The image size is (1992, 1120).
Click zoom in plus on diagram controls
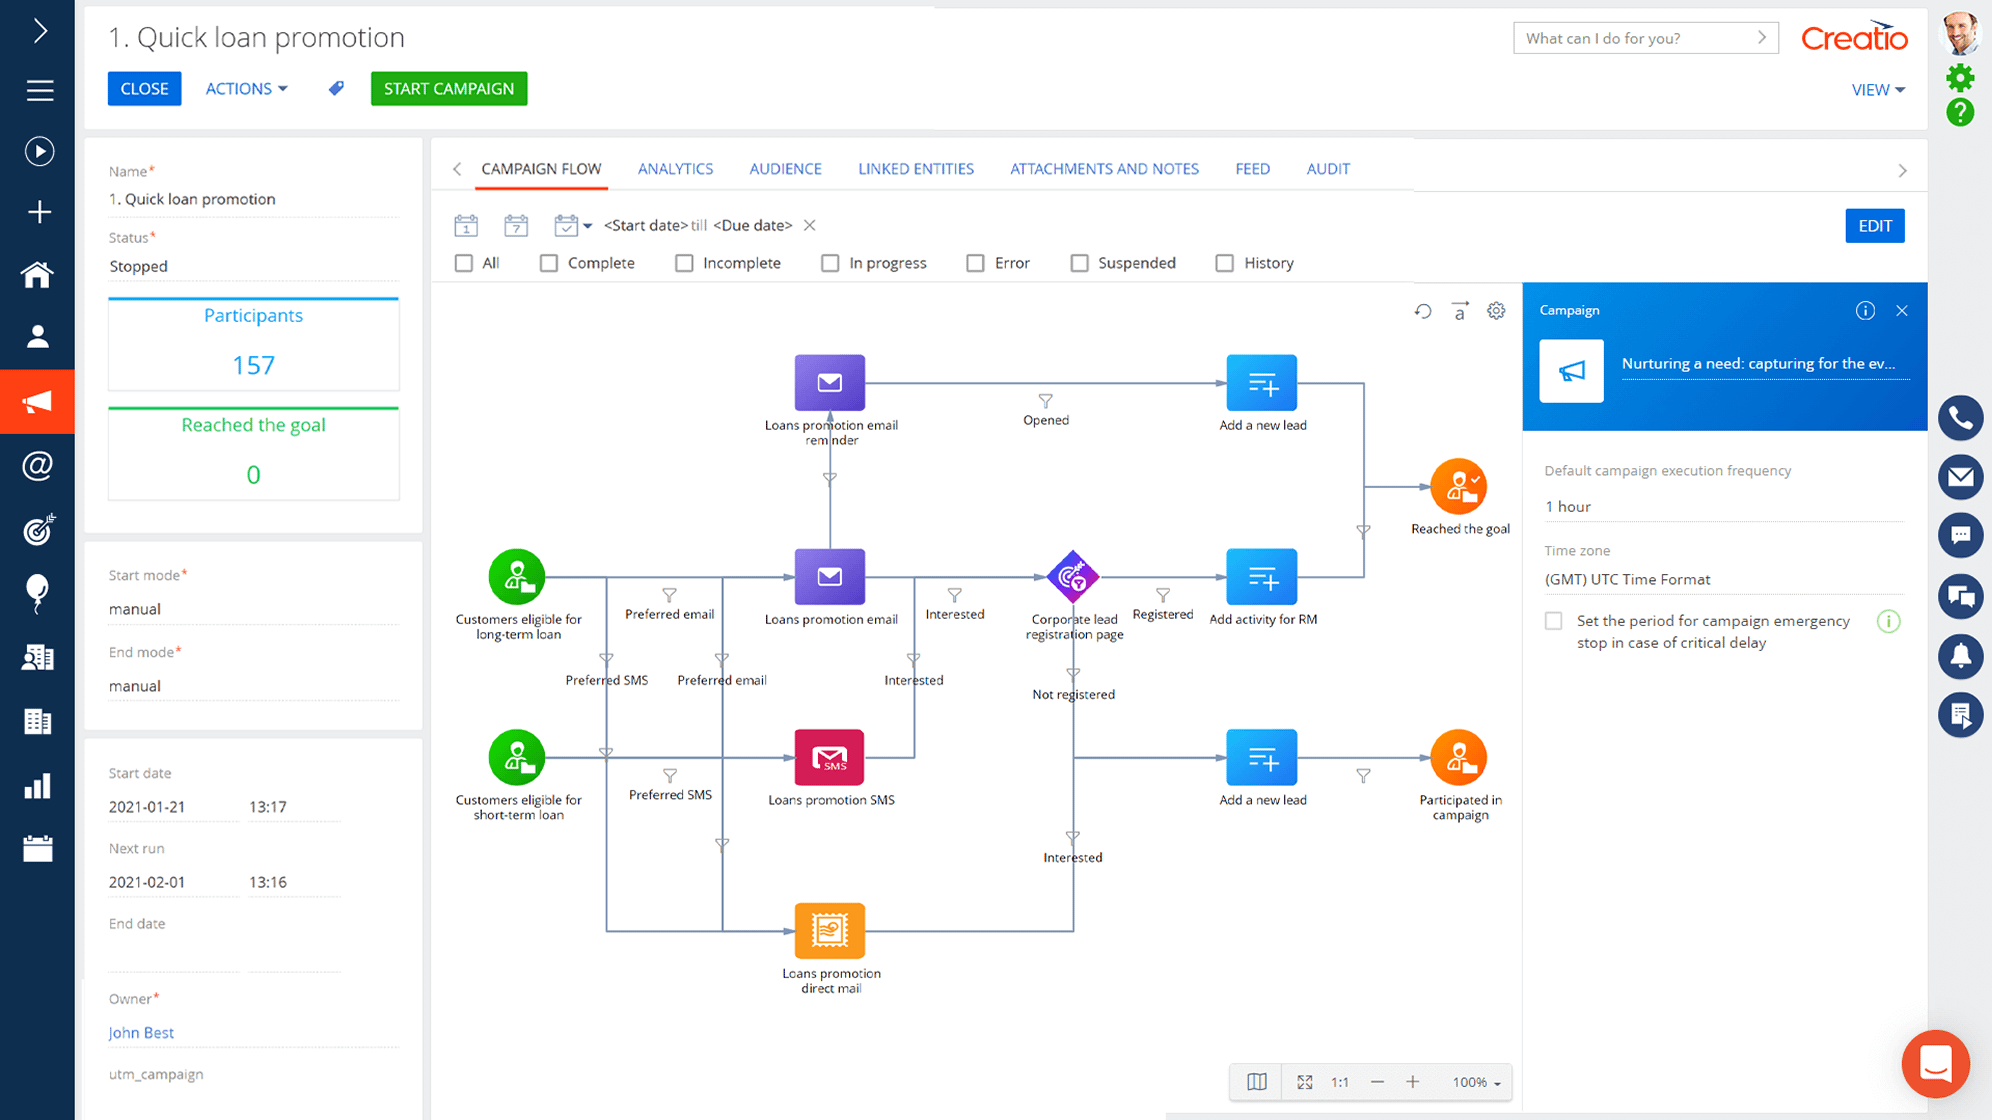pos(1413,1082)
